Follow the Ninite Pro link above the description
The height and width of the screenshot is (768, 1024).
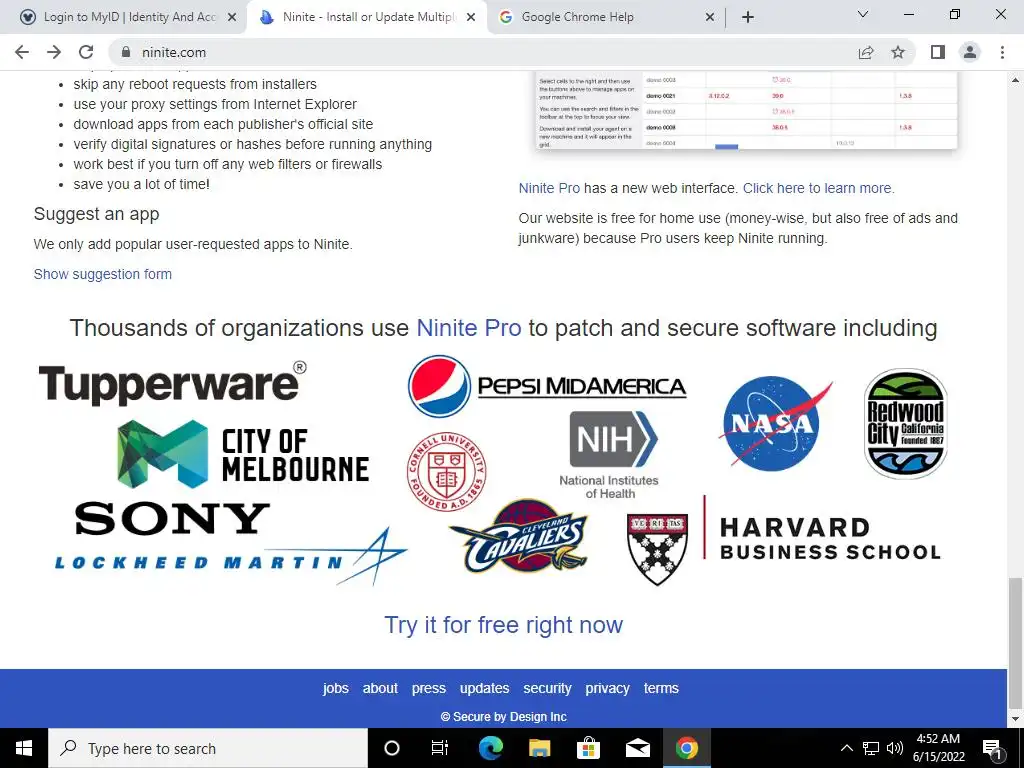point(549,188)
